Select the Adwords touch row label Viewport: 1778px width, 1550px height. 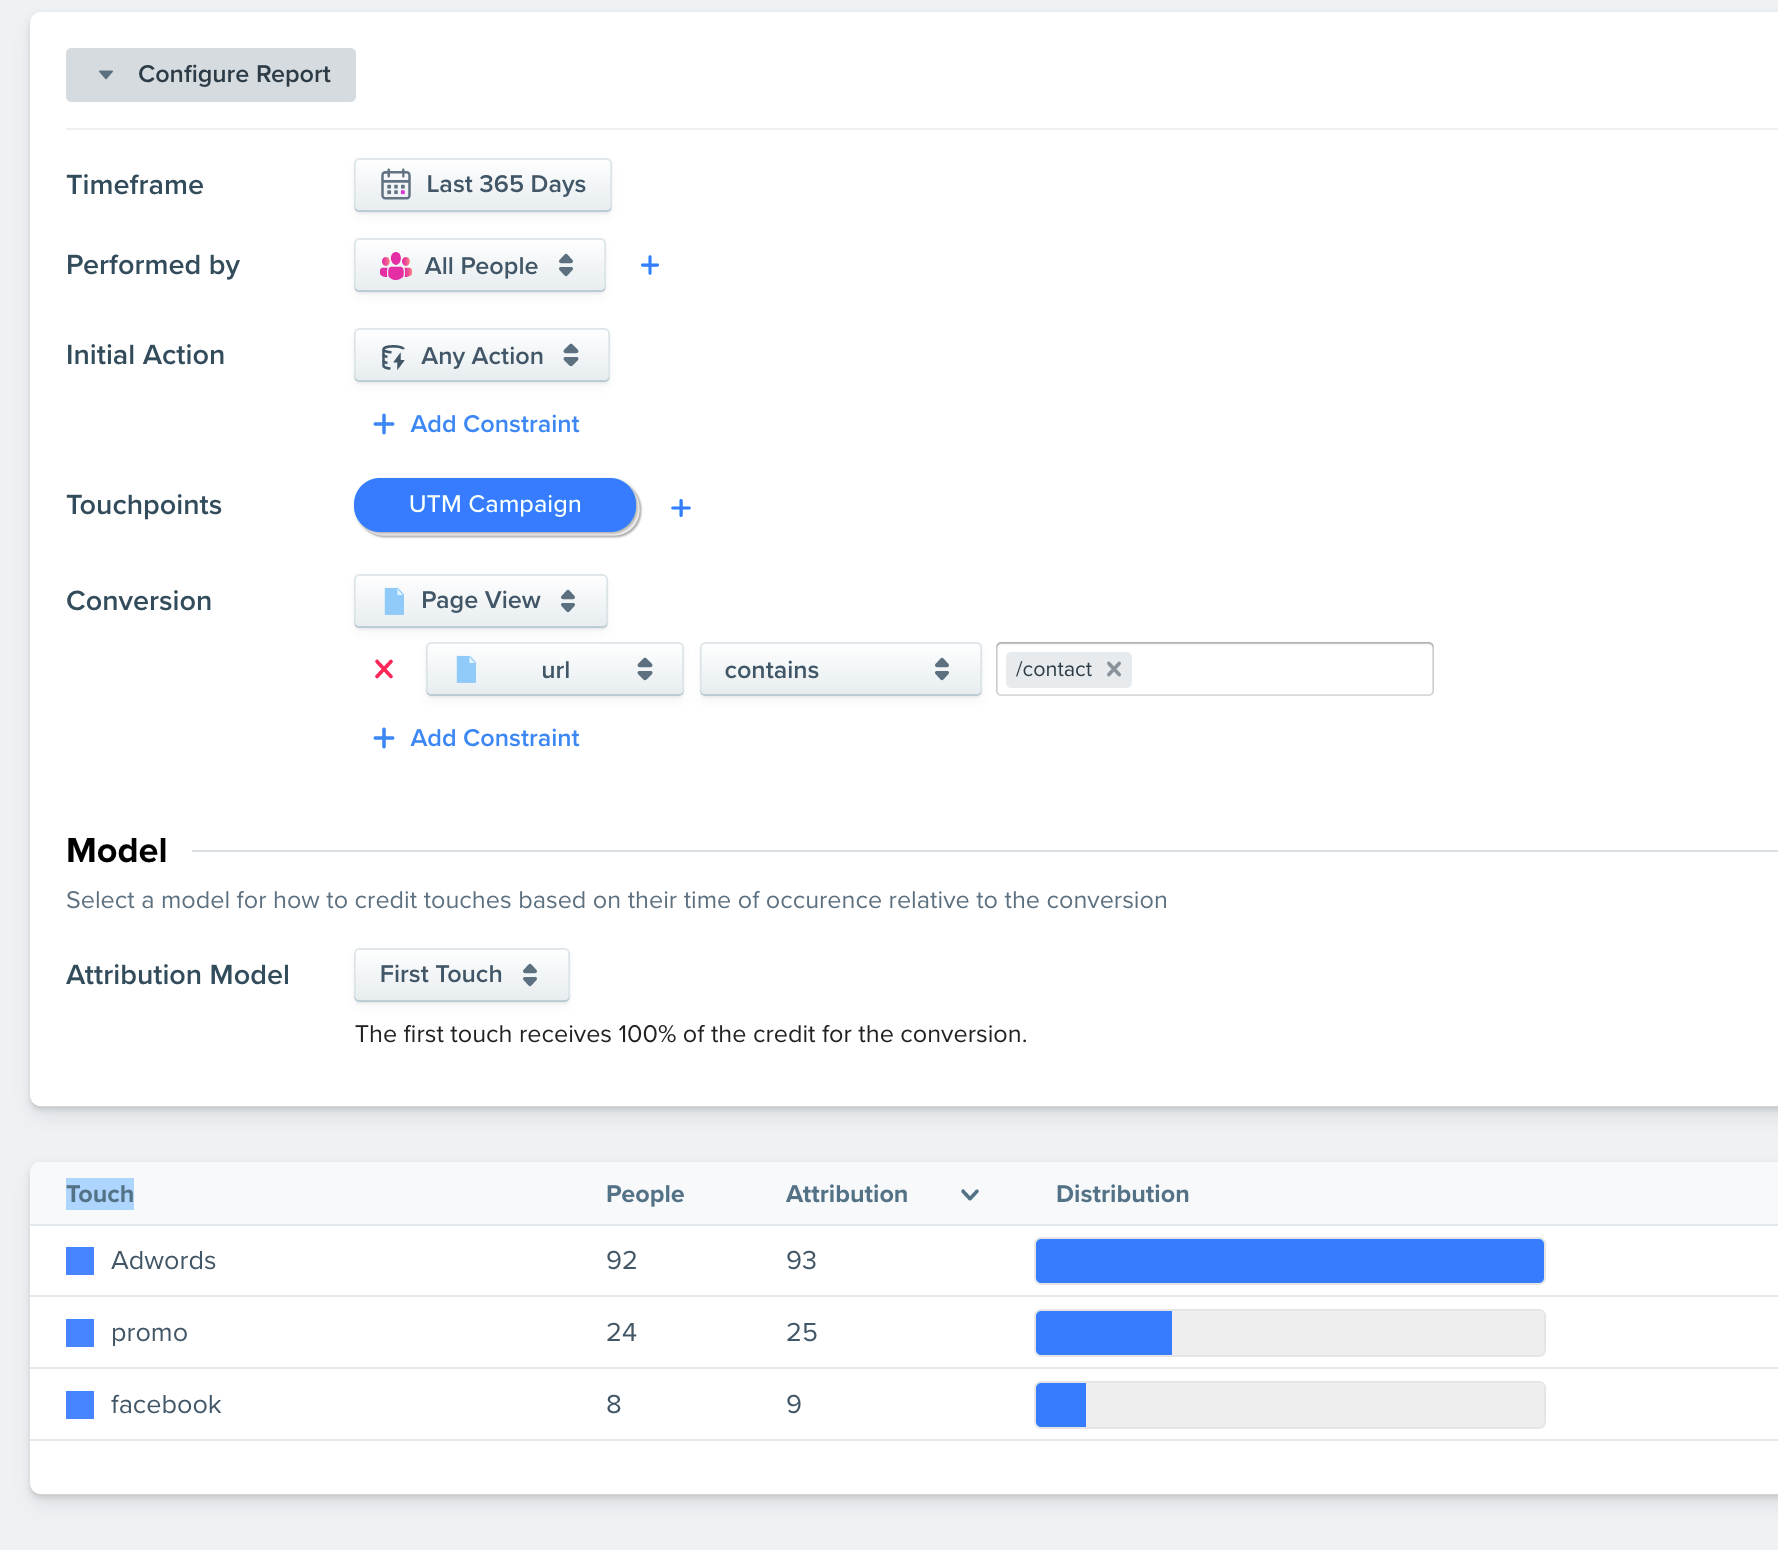click(164, 1261)
